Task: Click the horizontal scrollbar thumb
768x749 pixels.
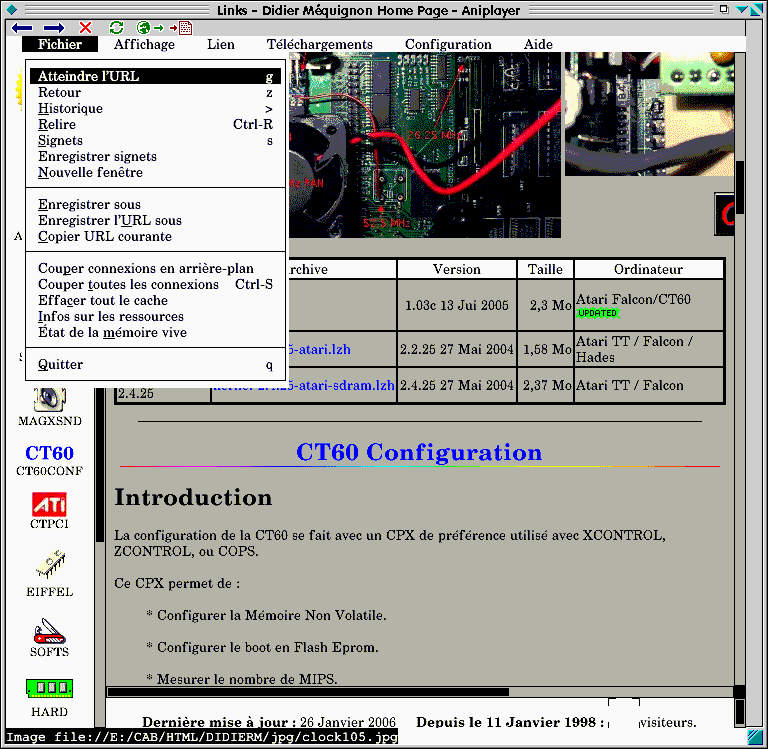Action: click(308, 692)
